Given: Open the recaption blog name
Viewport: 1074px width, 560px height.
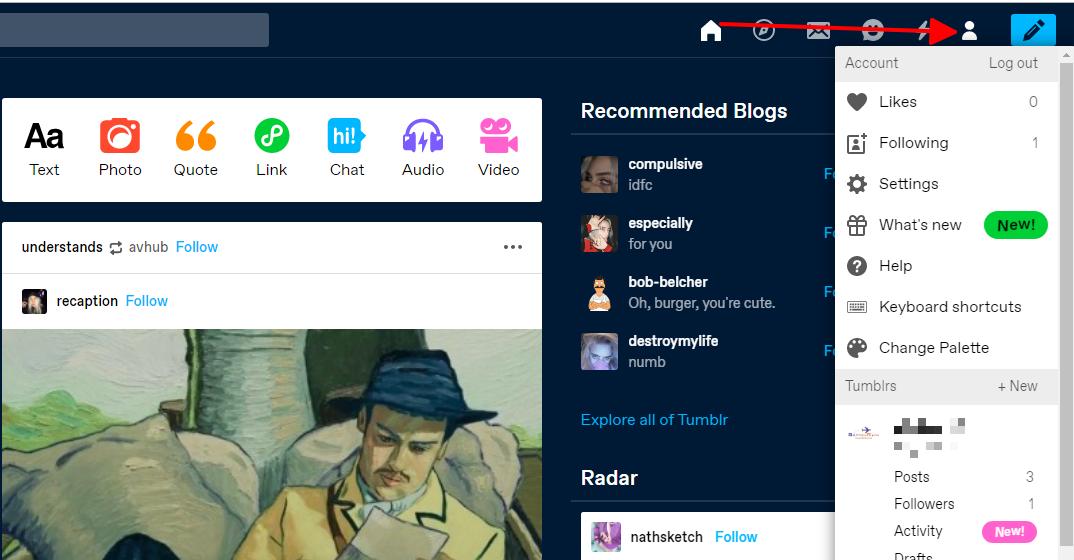Looking at the screenshot, I should (x=87, y=301).
